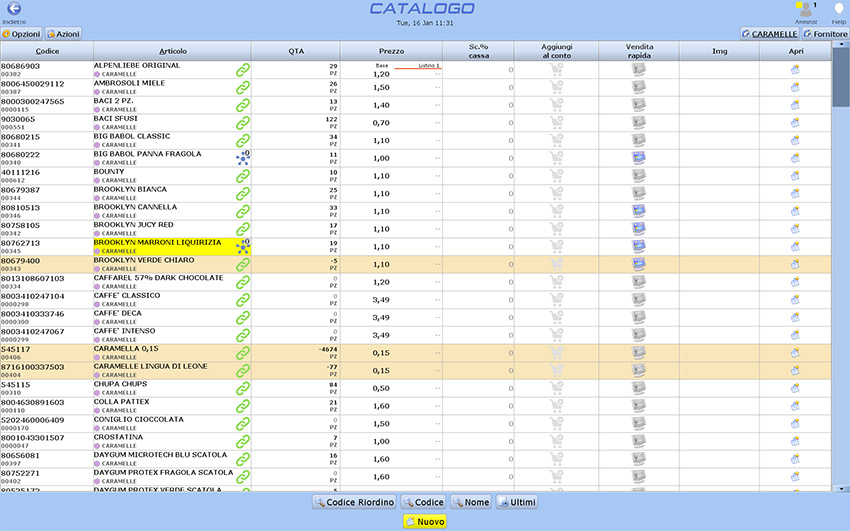
Task: Sort by the Codice column header
Action: click(47, 51)
